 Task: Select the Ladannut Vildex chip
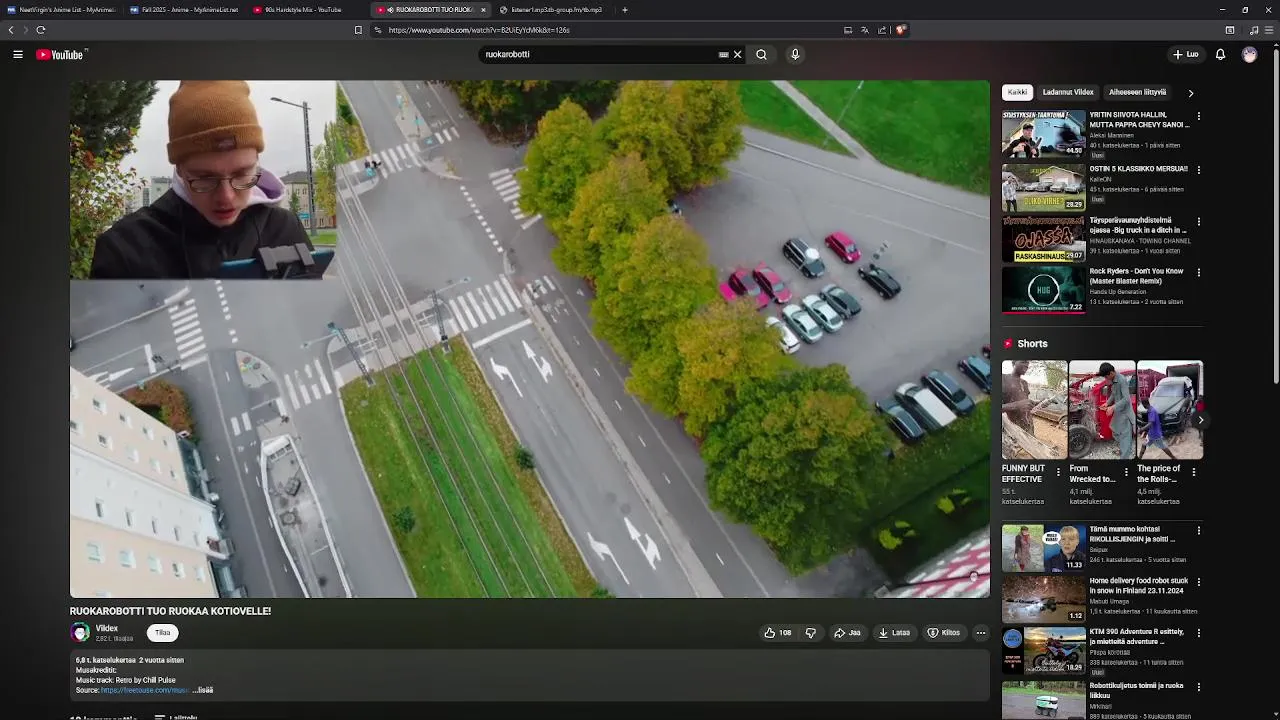click(x=1068, y=92)
